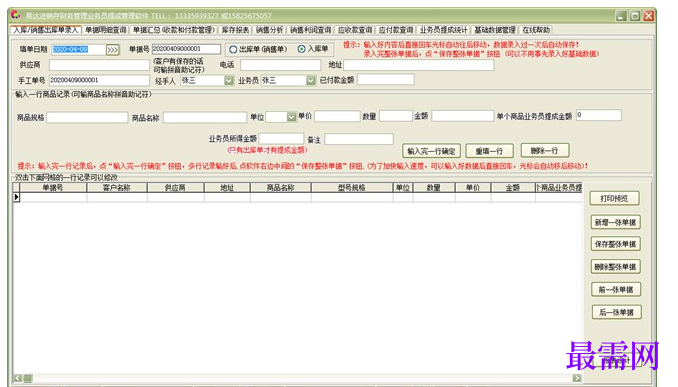Click the 地址 column header in grid
Viewport: 678px width, 387px height.
click(227, 188)
